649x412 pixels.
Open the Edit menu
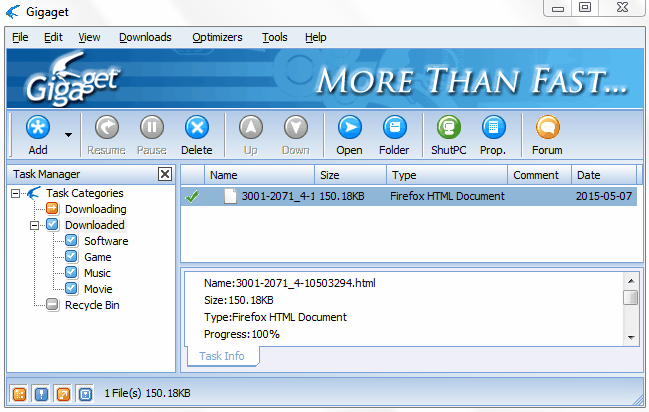click(x=53, y=37)
